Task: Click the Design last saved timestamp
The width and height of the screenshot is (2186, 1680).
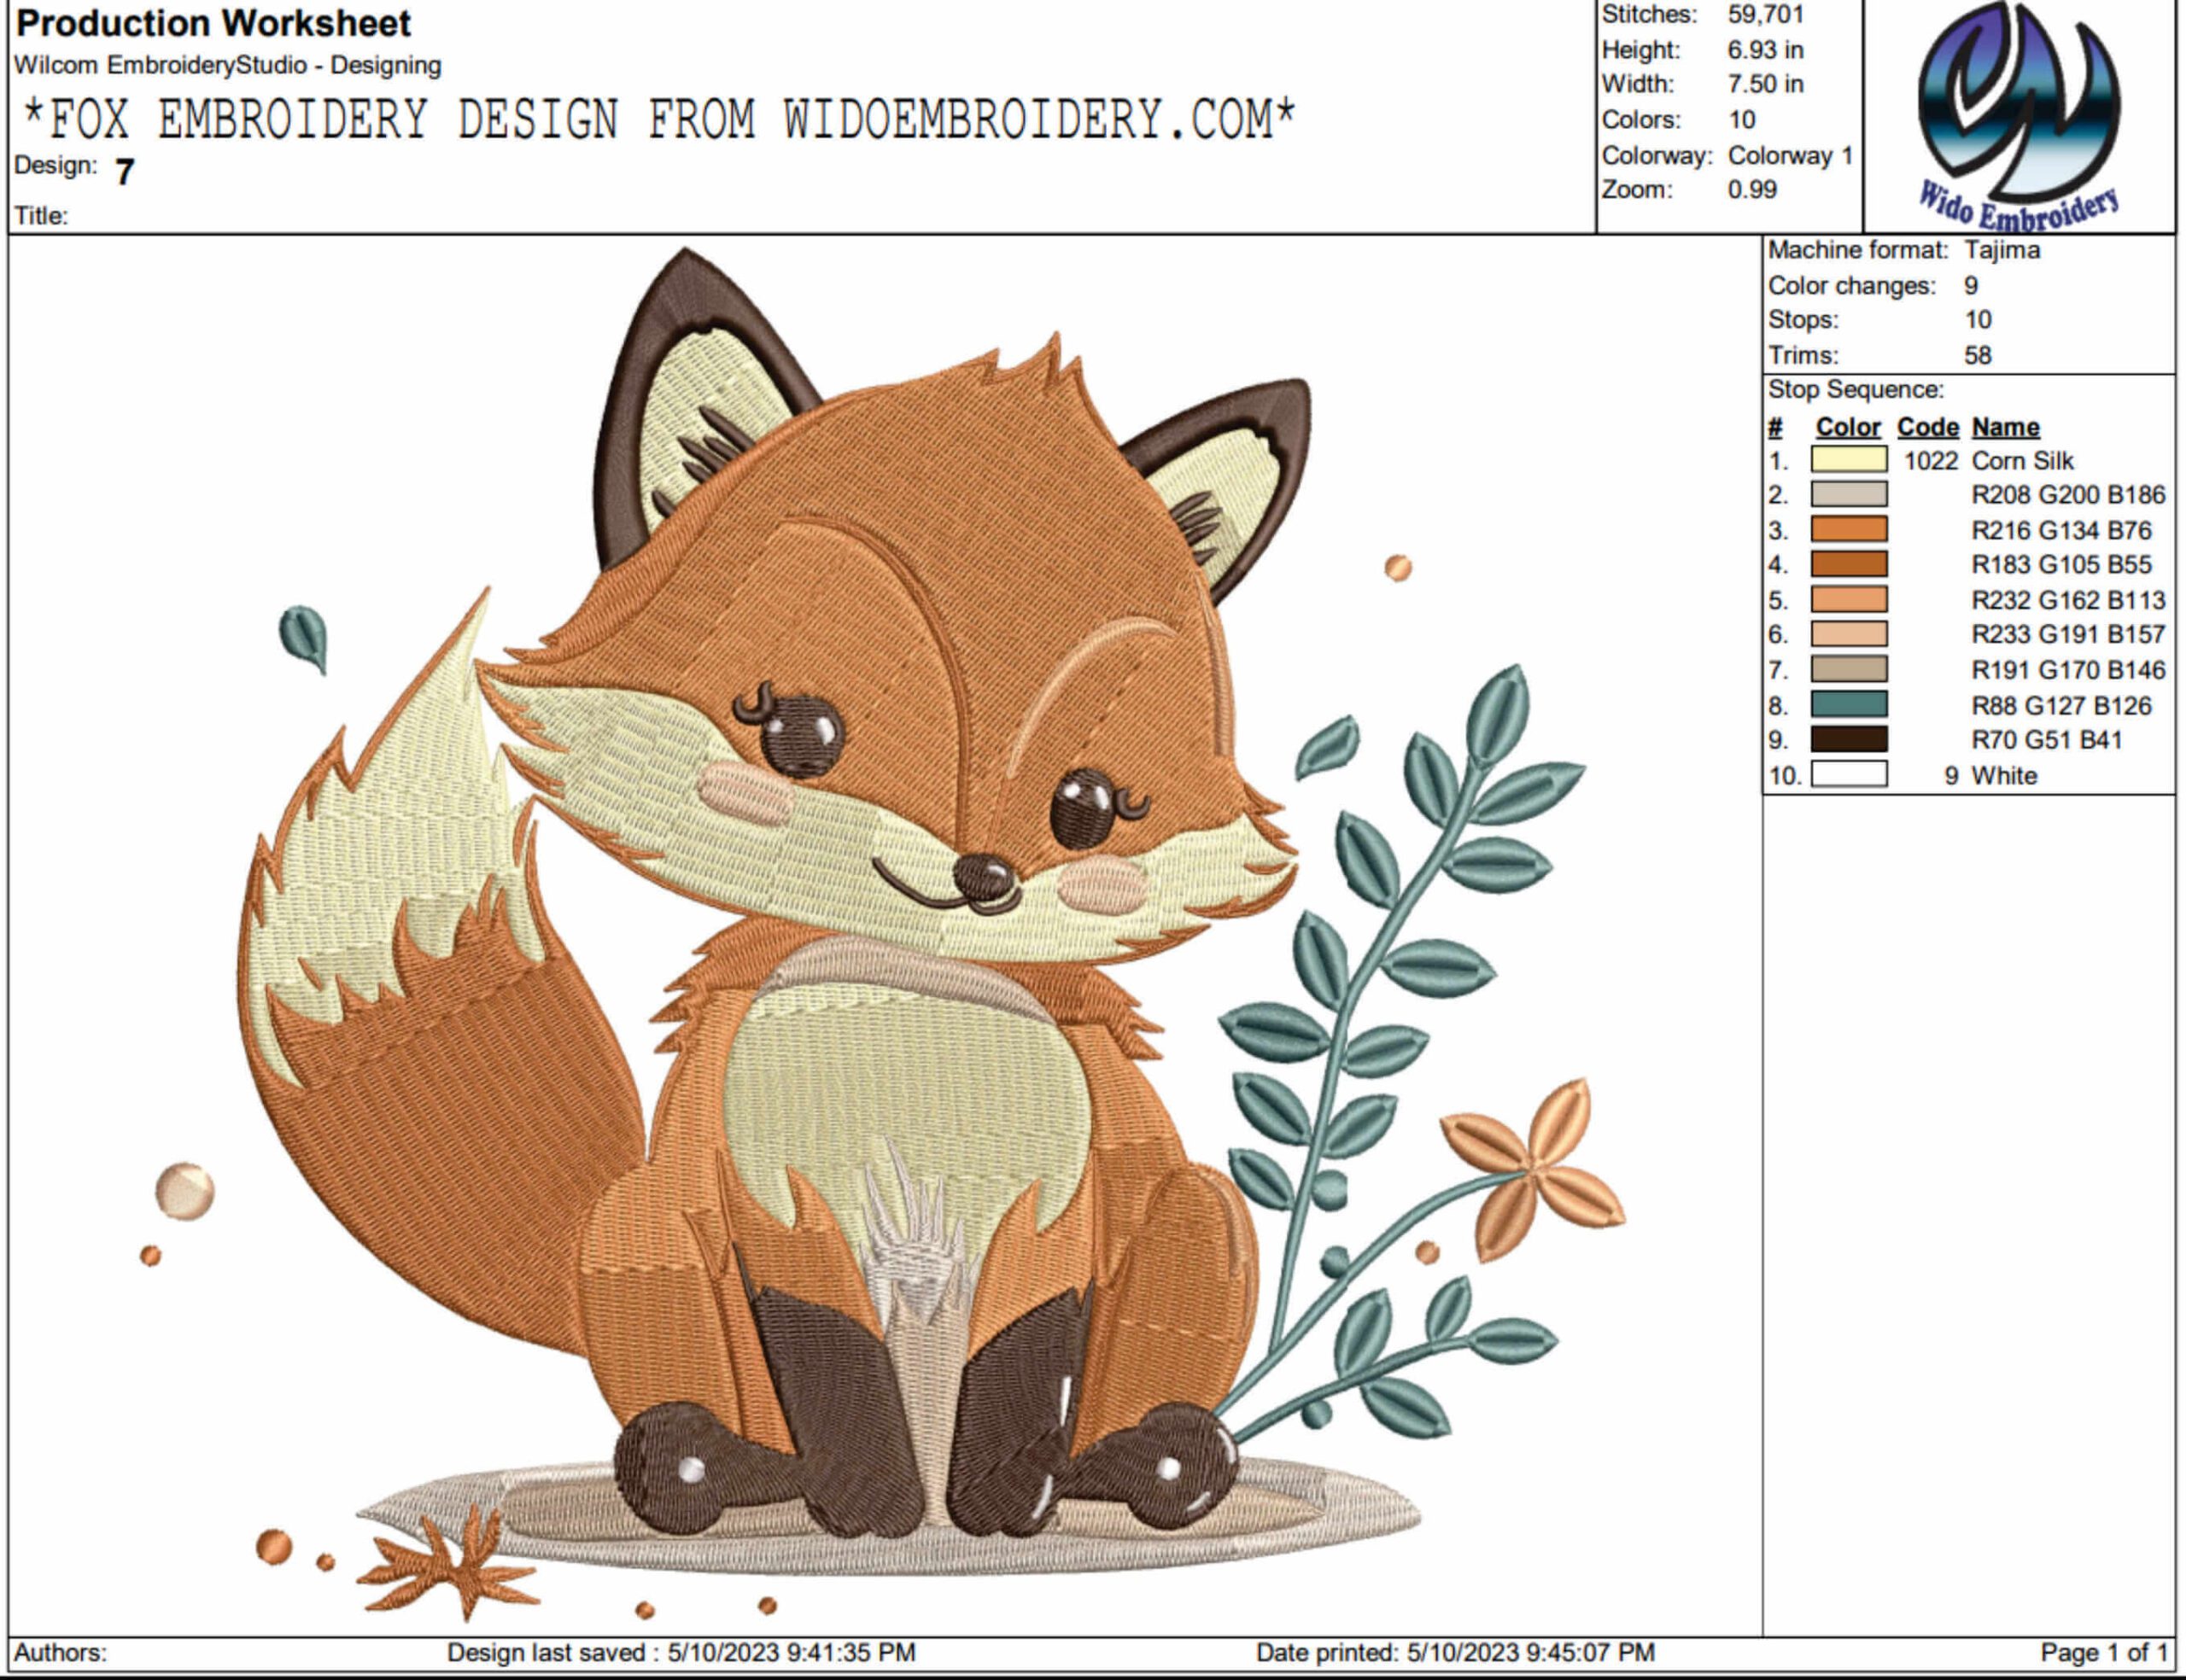Action: [681, 1652]
